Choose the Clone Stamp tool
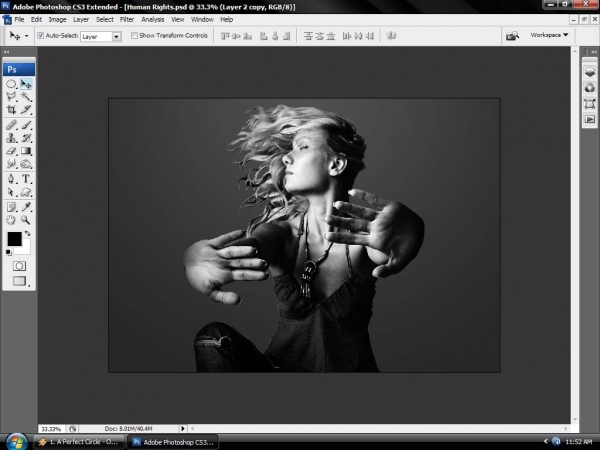The height and width of the screenshot is (450, 600). point(11,138)
